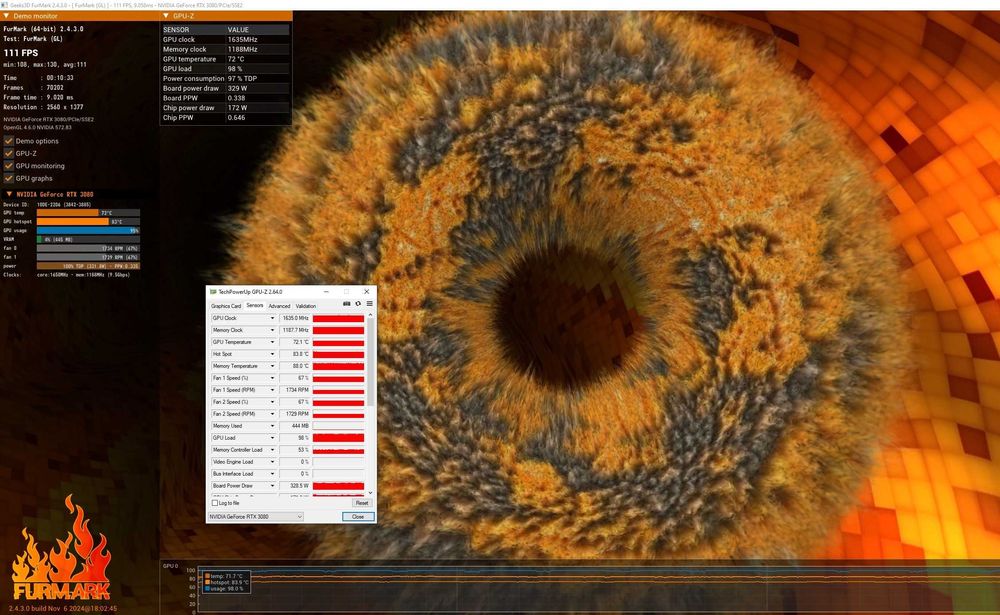The height and width of the screenshot is (615, 1000).
Task: Collapse the Demo monitor panel triangle
Action: tap(6, 17)
